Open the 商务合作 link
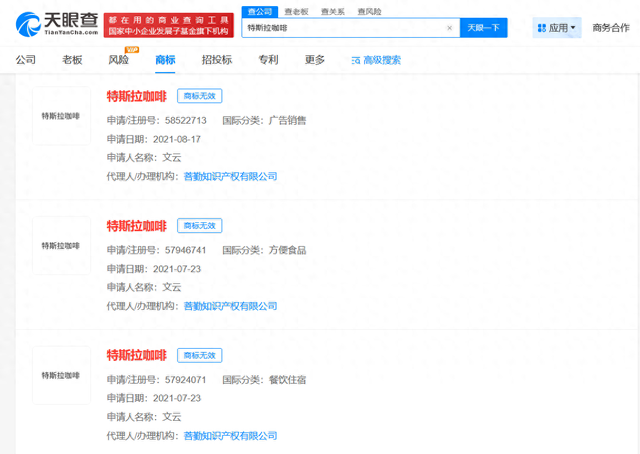This screenshot has height=454, width=640. (x=611, y=28)
